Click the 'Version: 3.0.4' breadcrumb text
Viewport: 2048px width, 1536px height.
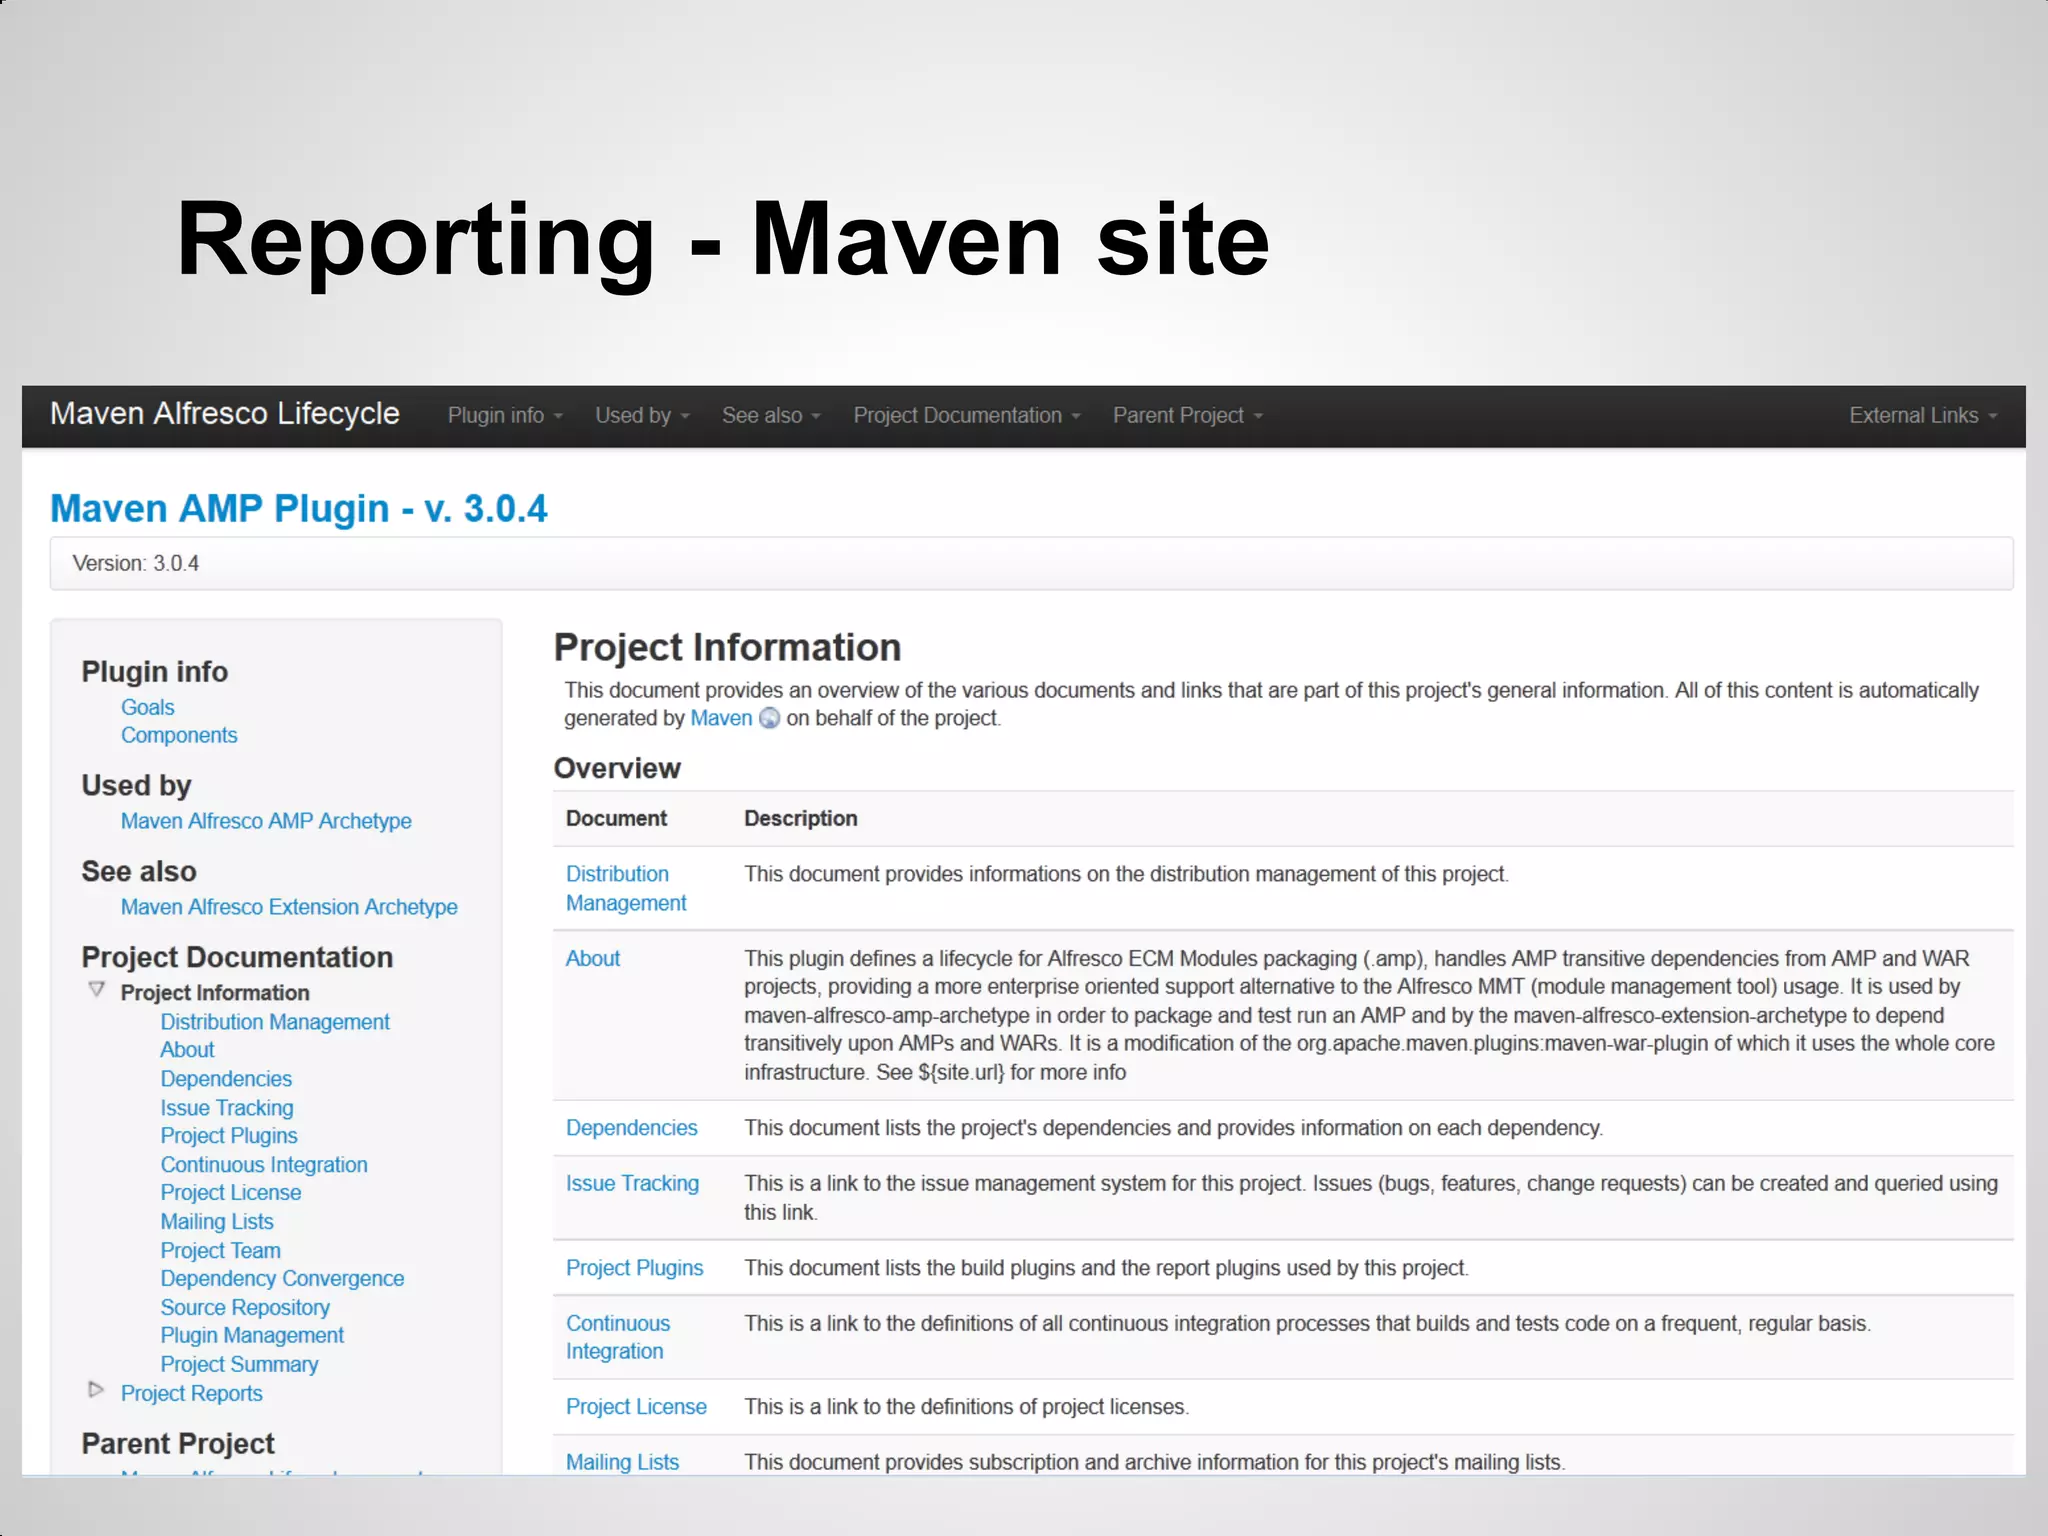click(136, 563)
